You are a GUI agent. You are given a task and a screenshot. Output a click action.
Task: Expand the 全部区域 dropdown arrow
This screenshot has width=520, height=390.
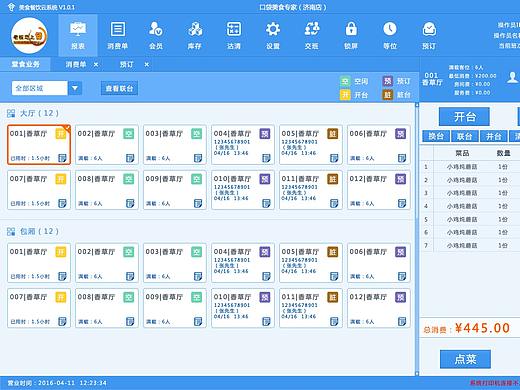[75, 88]
